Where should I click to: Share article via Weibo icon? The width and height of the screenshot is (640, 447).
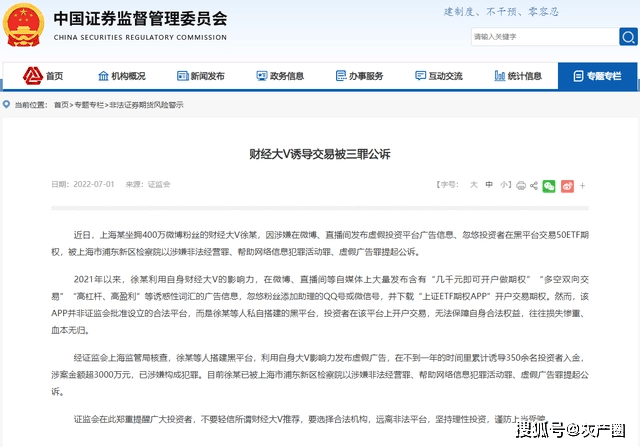coord(566,185)
